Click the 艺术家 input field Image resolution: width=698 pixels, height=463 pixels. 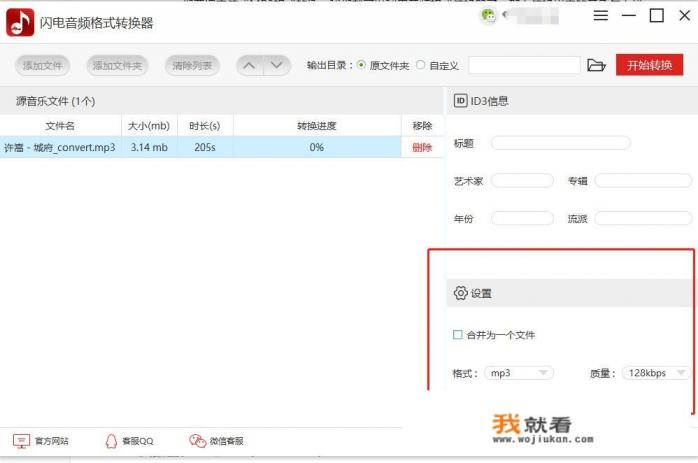[522, 181]
